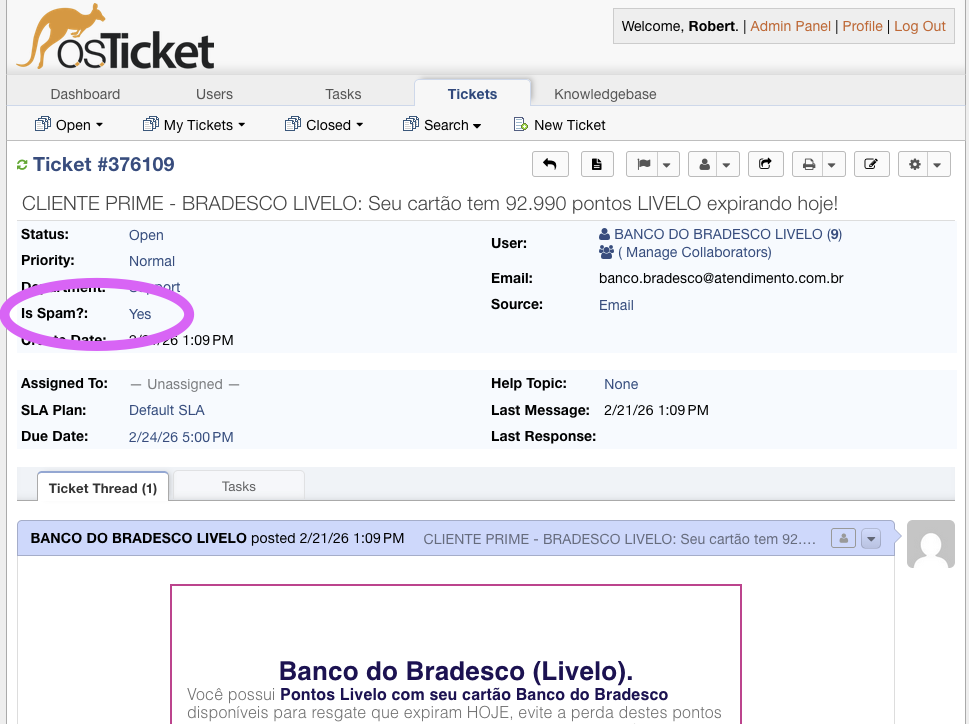Click the gear icon in ticket toolbar
This screenshot has width=969, height=724.
click(x=915, y=164)
